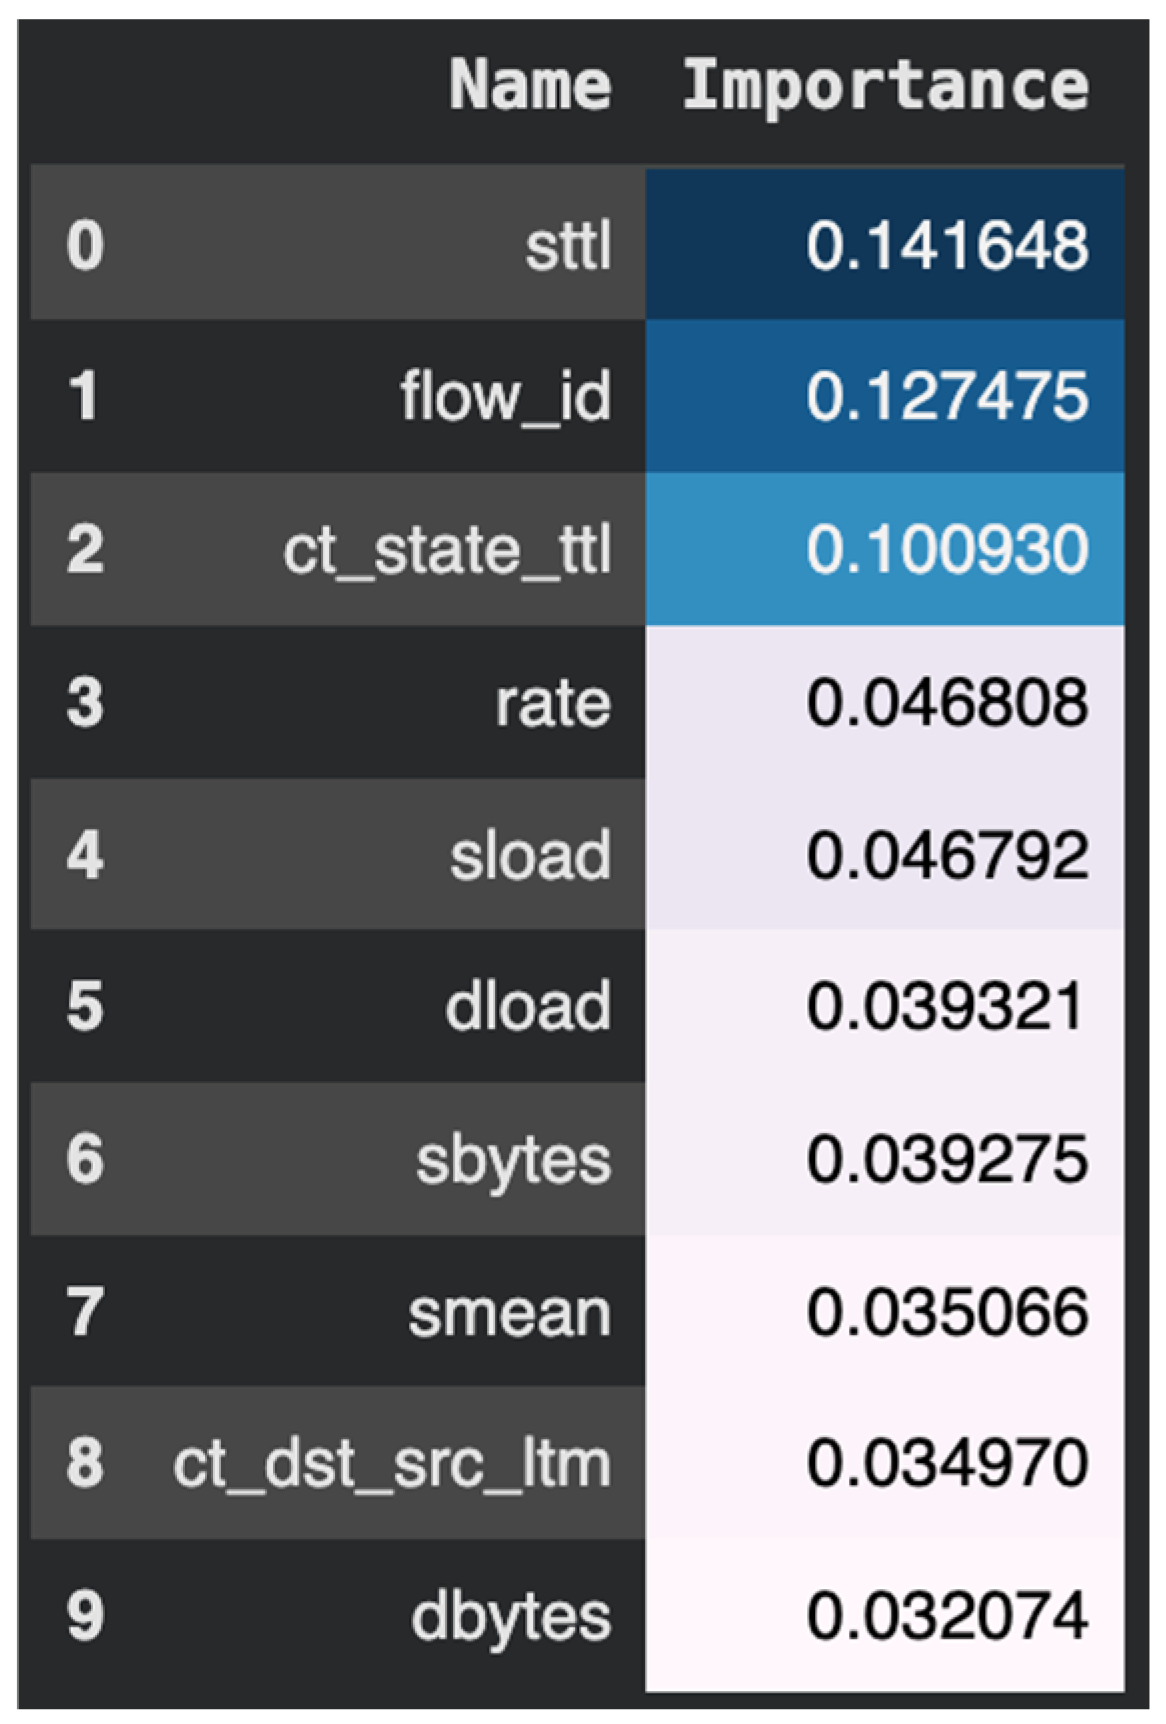The height and width of the screenshot is (1724, 1166).
Task: Select the flow_id name cell
Action: click(505, 397)
